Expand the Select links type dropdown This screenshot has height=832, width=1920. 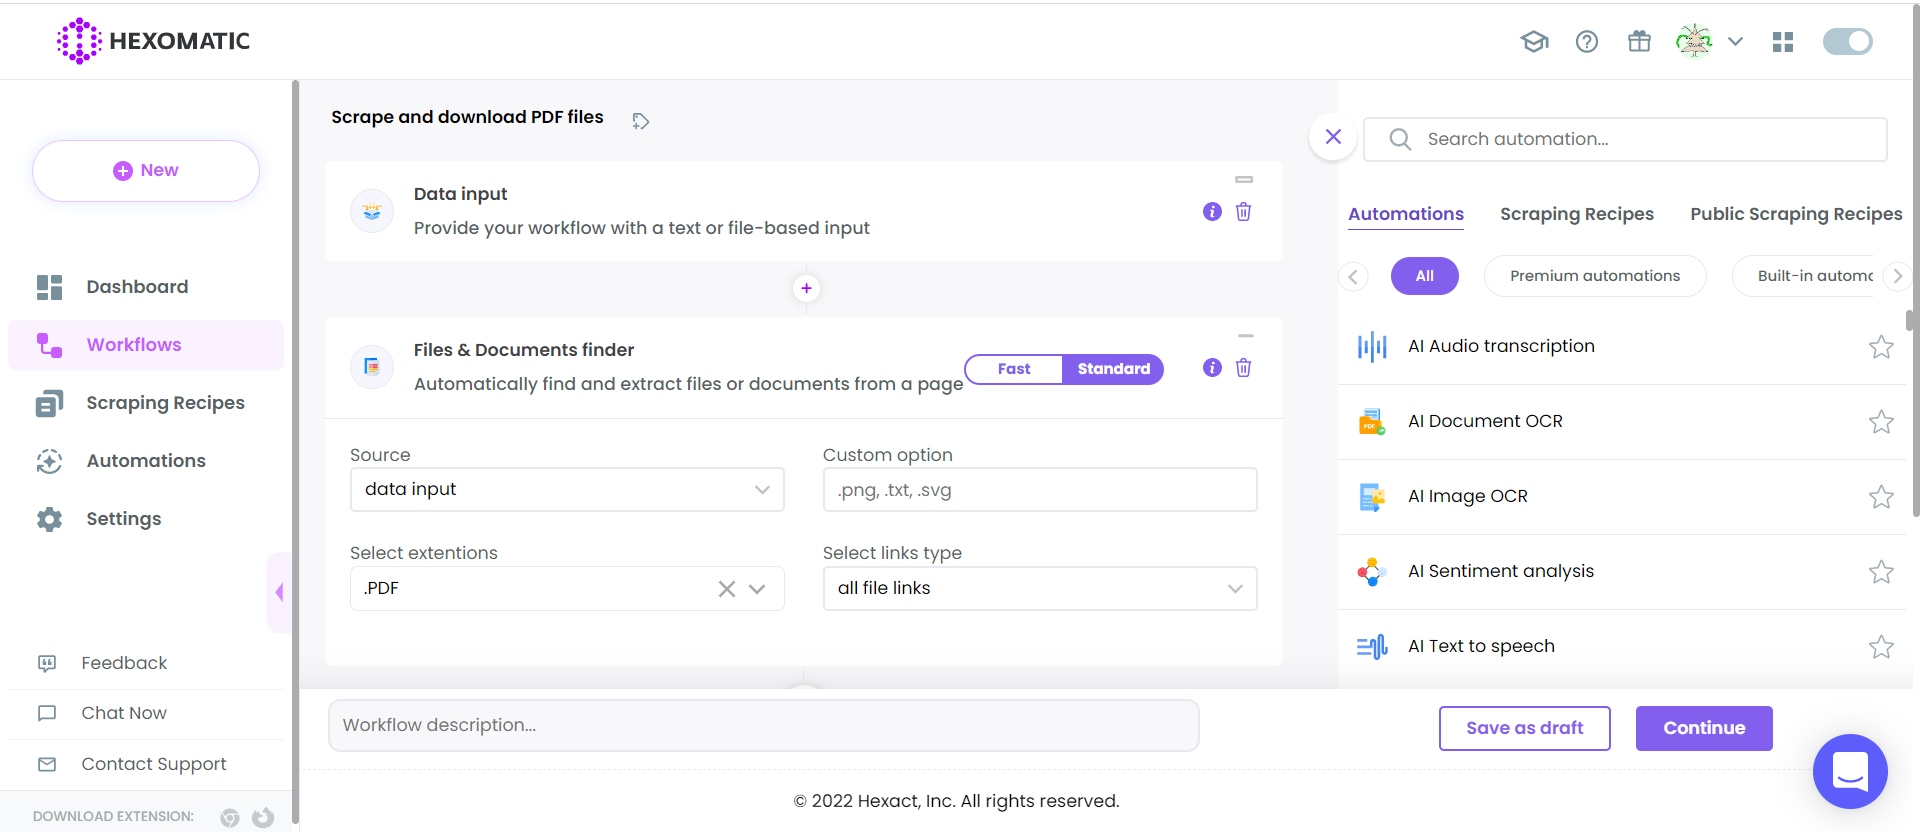click(1039, 588)
